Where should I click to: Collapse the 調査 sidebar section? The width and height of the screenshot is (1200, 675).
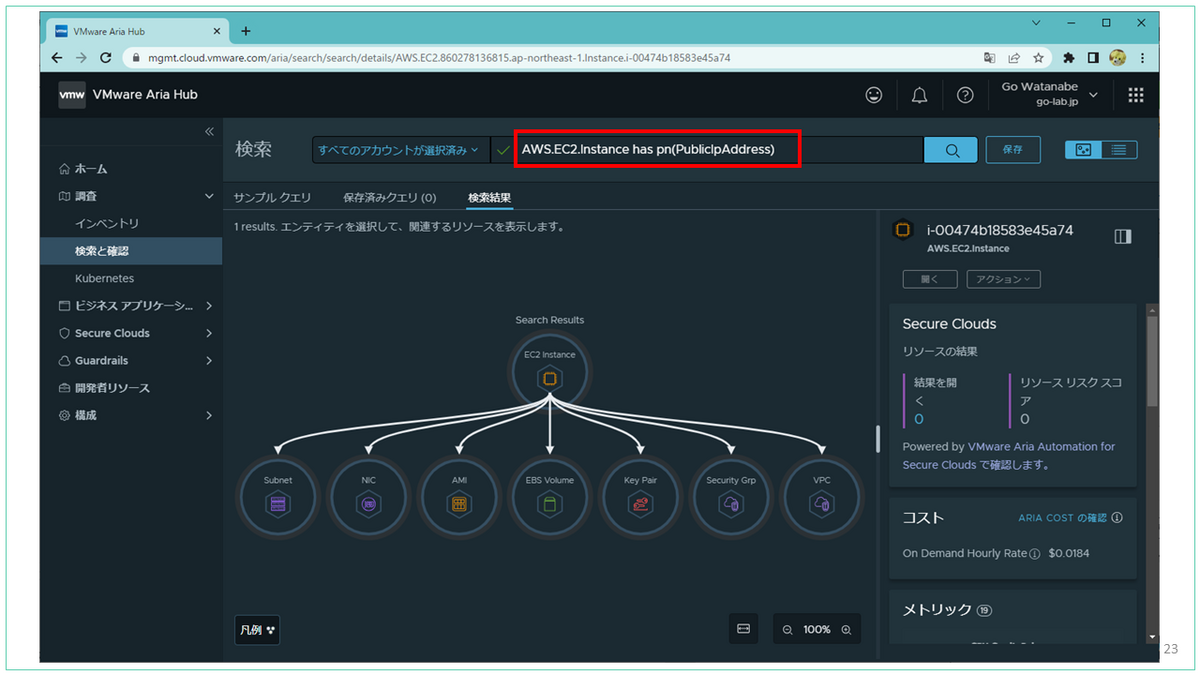point(209,196)
